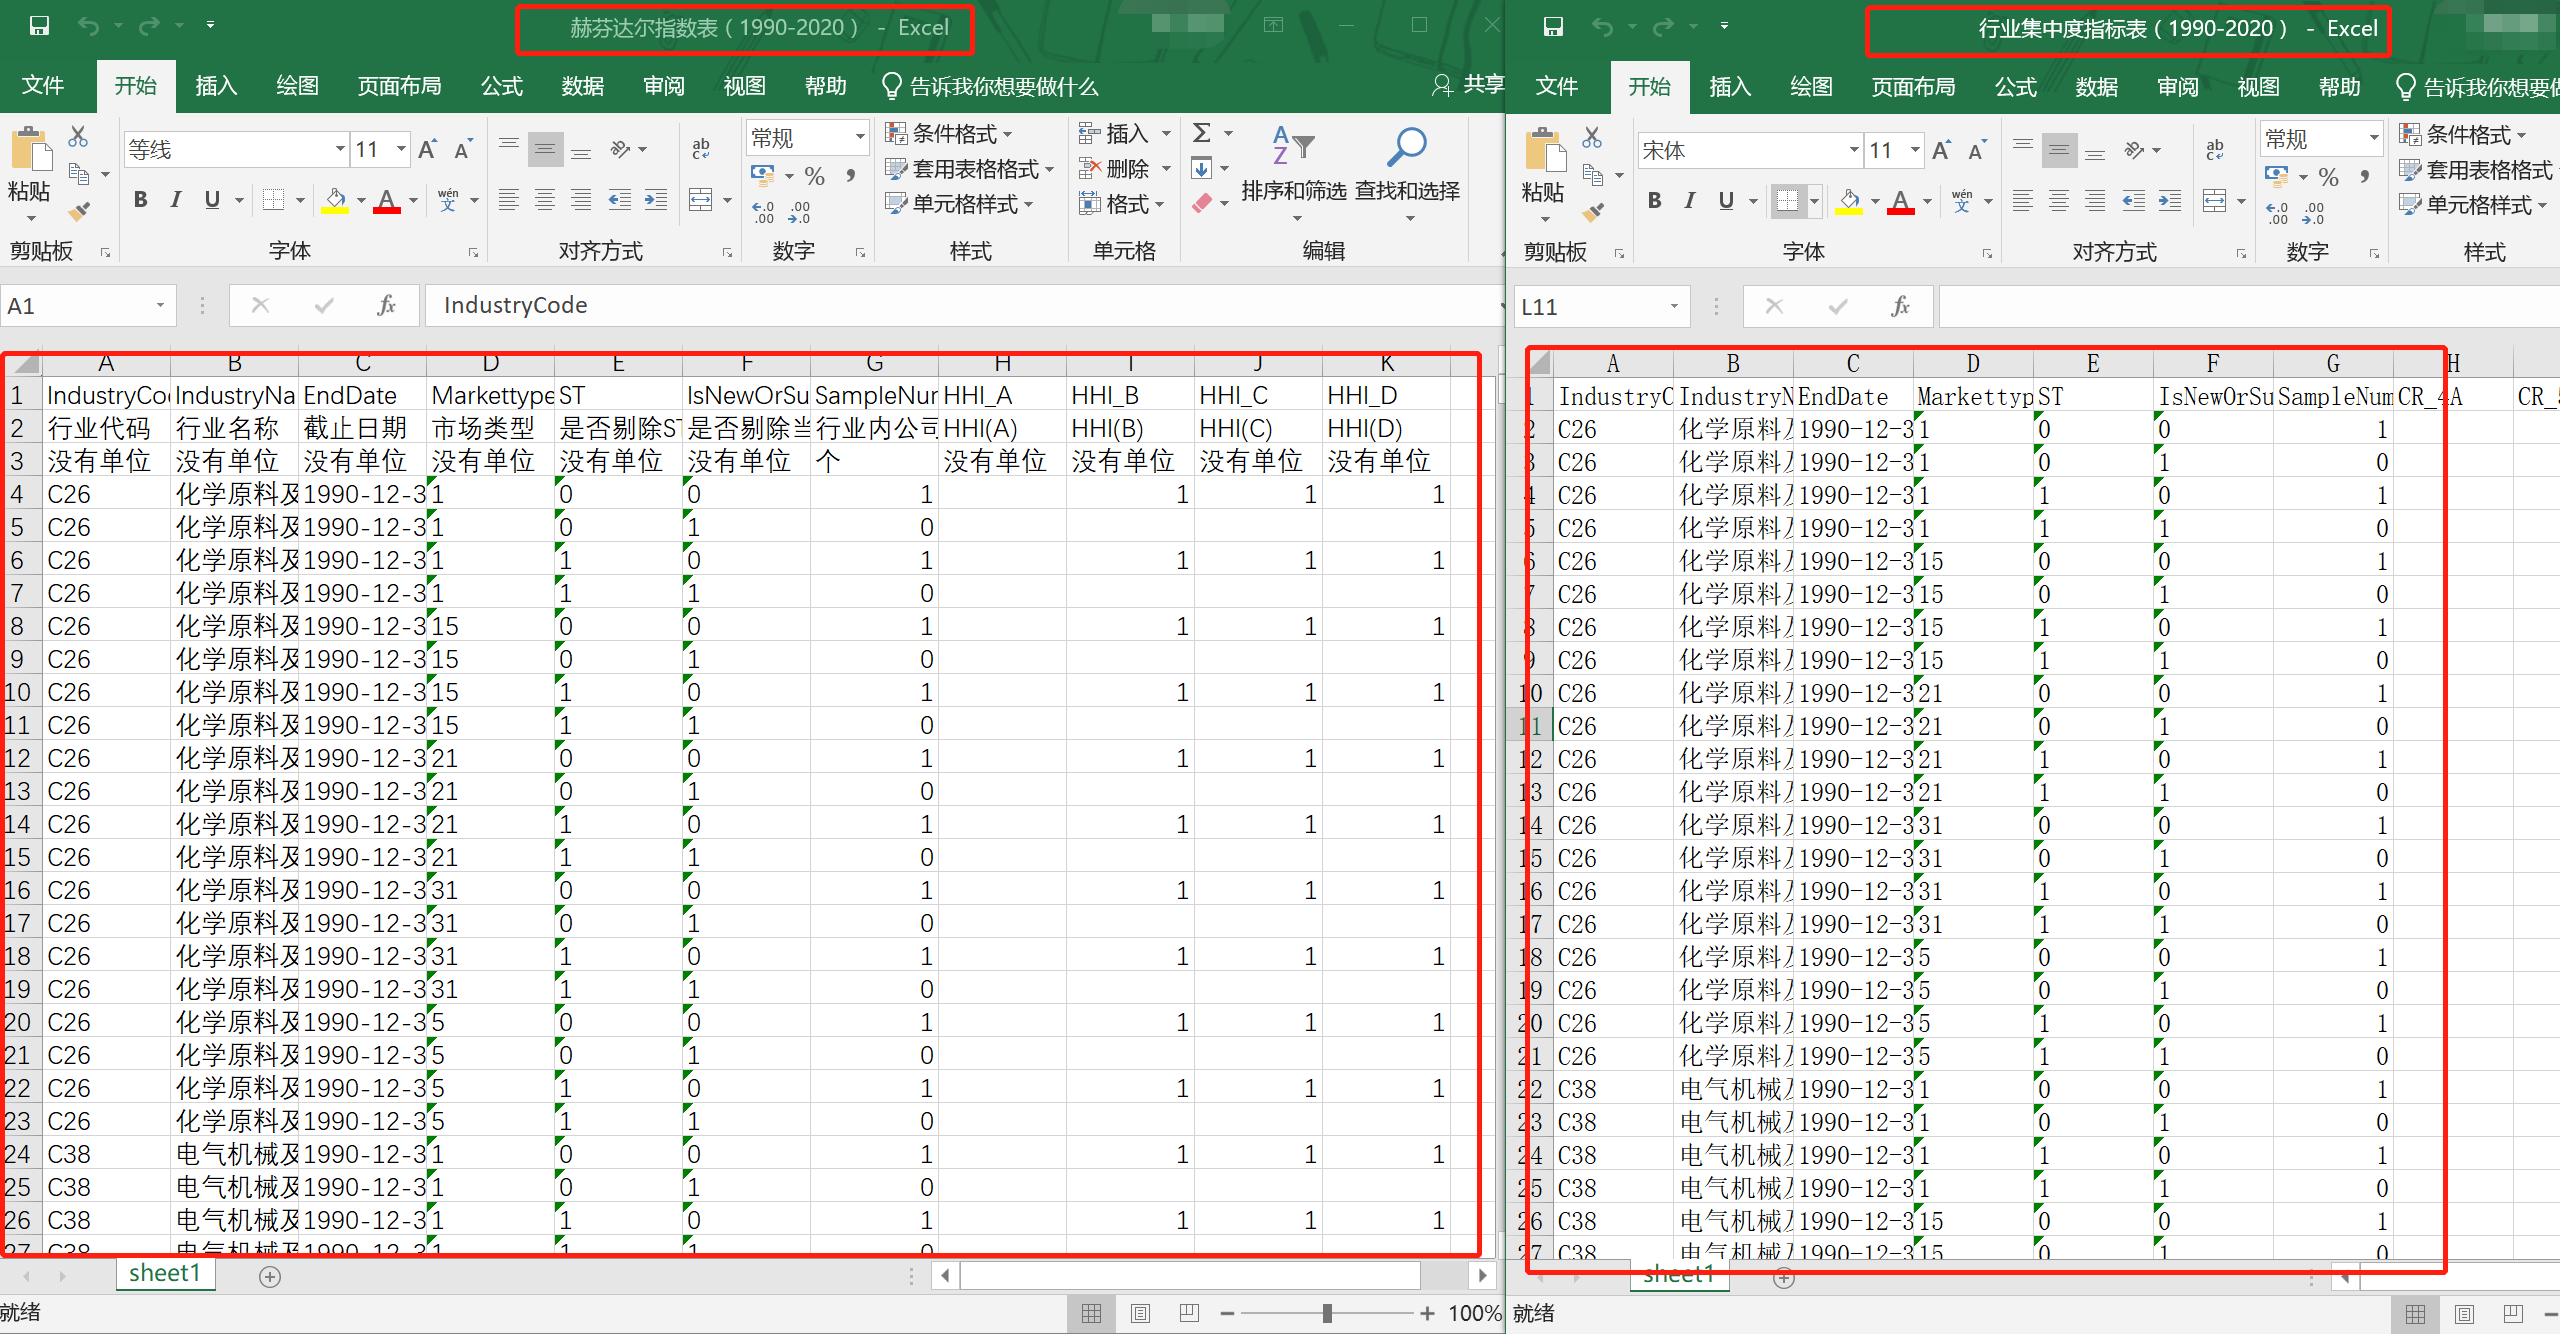Screen dimensions: 2560x1334
Task: Click Redo in the left Excel window
Action: [149, 25]
